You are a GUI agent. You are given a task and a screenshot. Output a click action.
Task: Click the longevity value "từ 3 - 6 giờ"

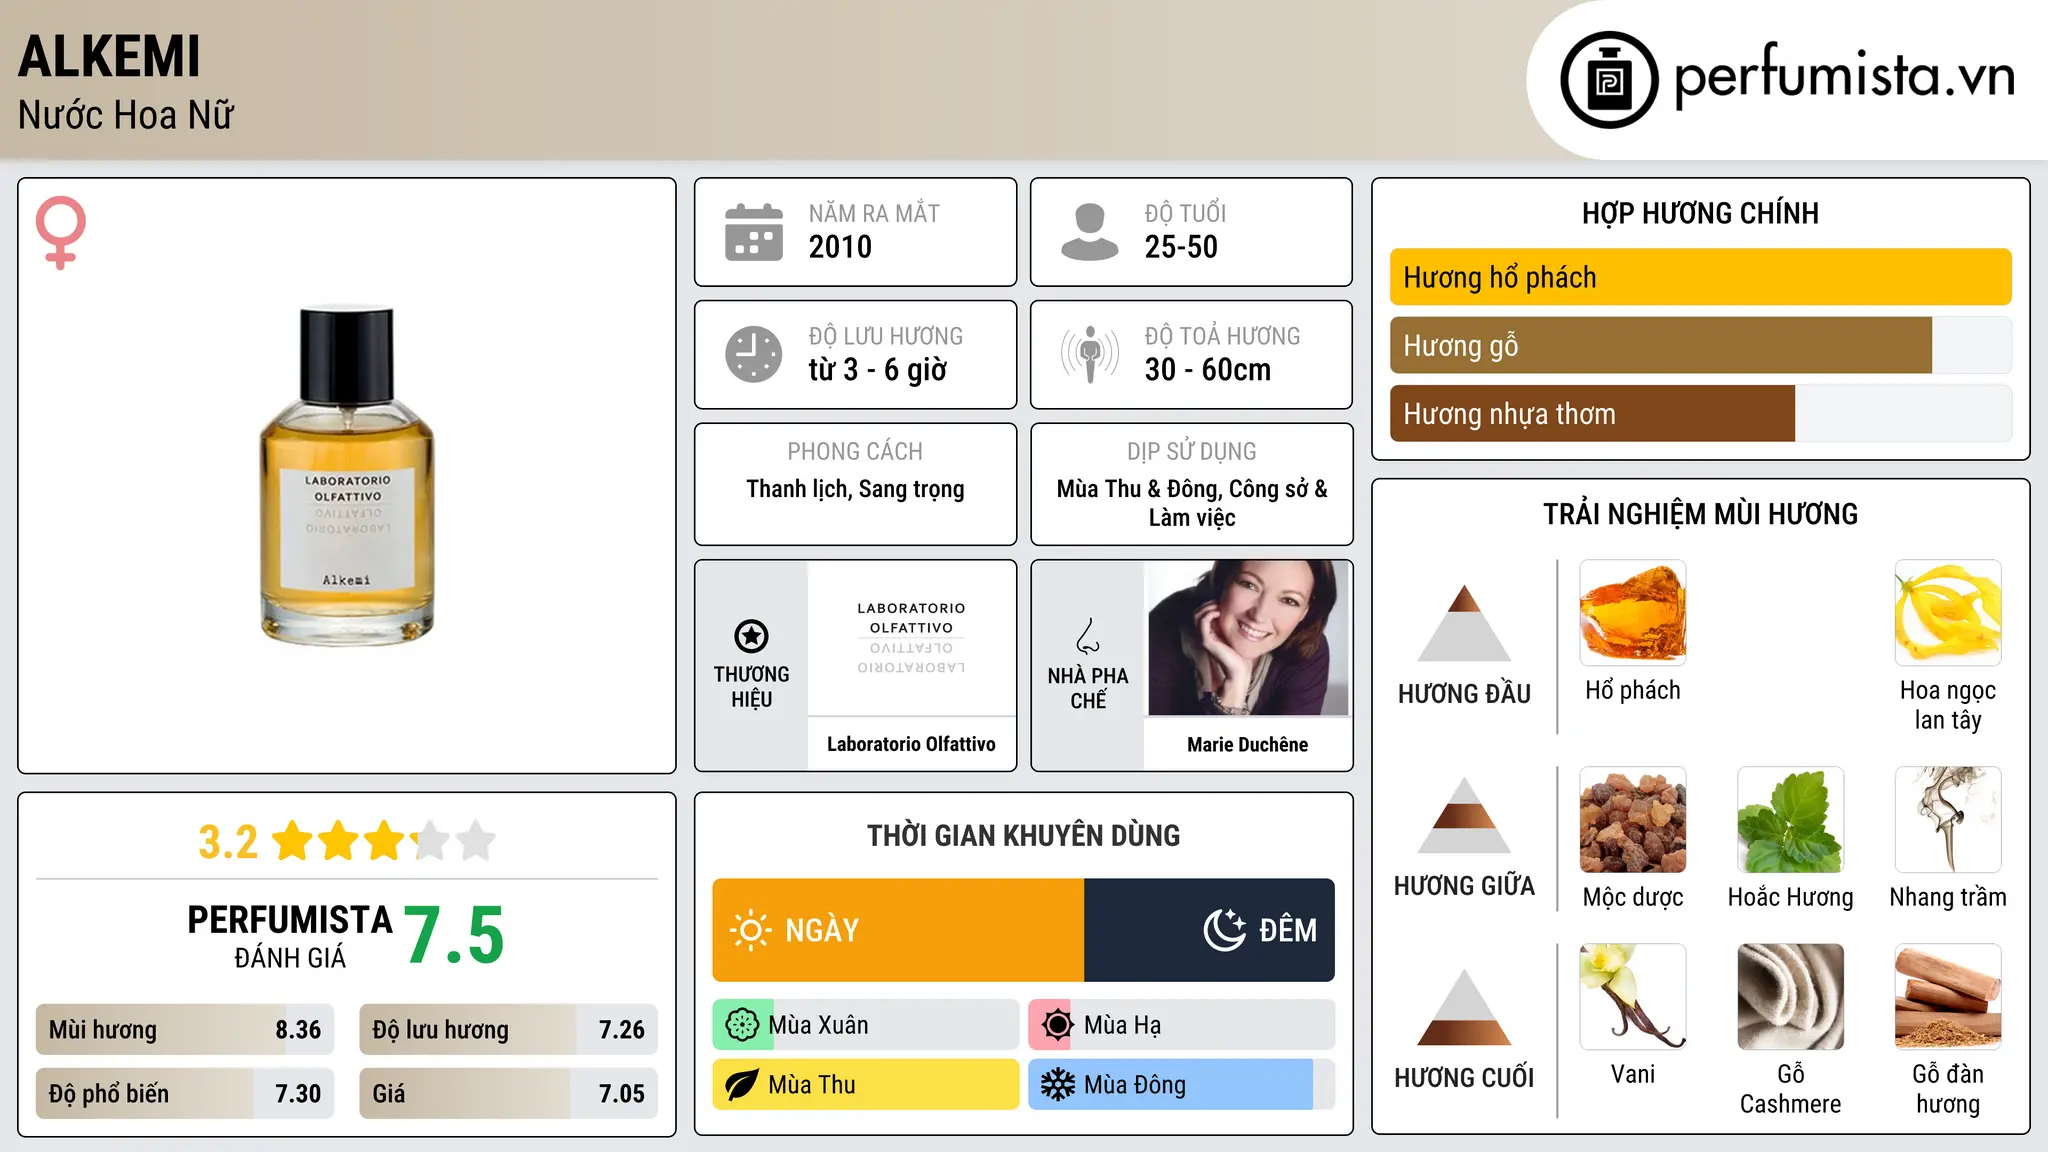pos(878,370)
